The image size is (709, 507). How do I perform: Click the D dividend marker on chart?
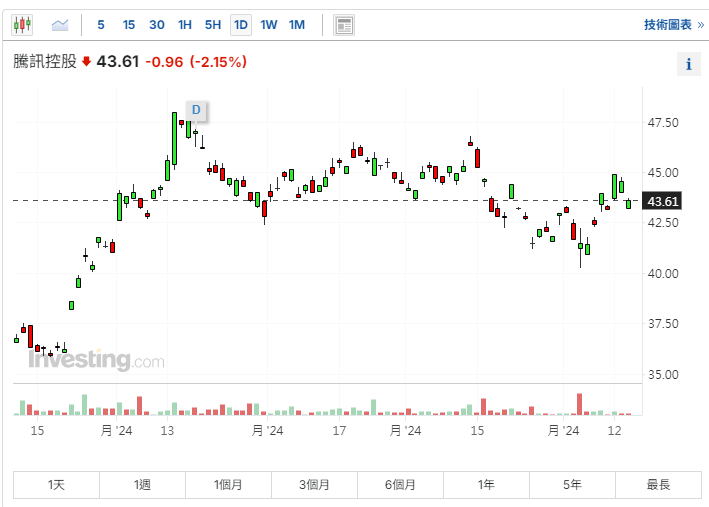196,110
